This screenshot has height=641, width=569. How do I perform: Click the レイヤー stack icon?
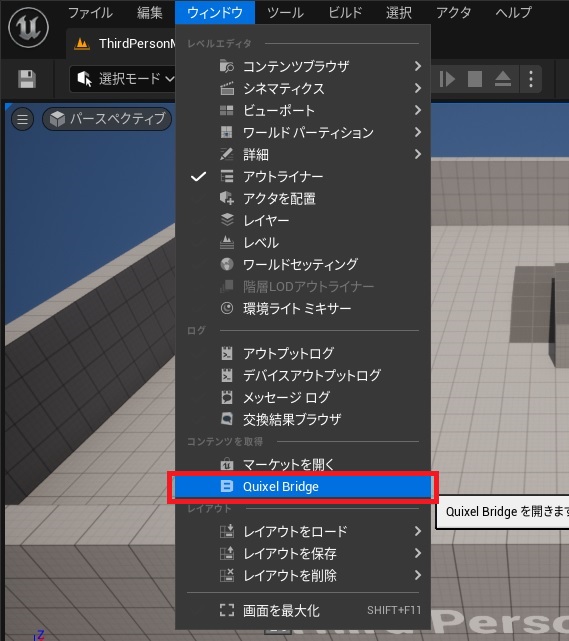(227, 220)
